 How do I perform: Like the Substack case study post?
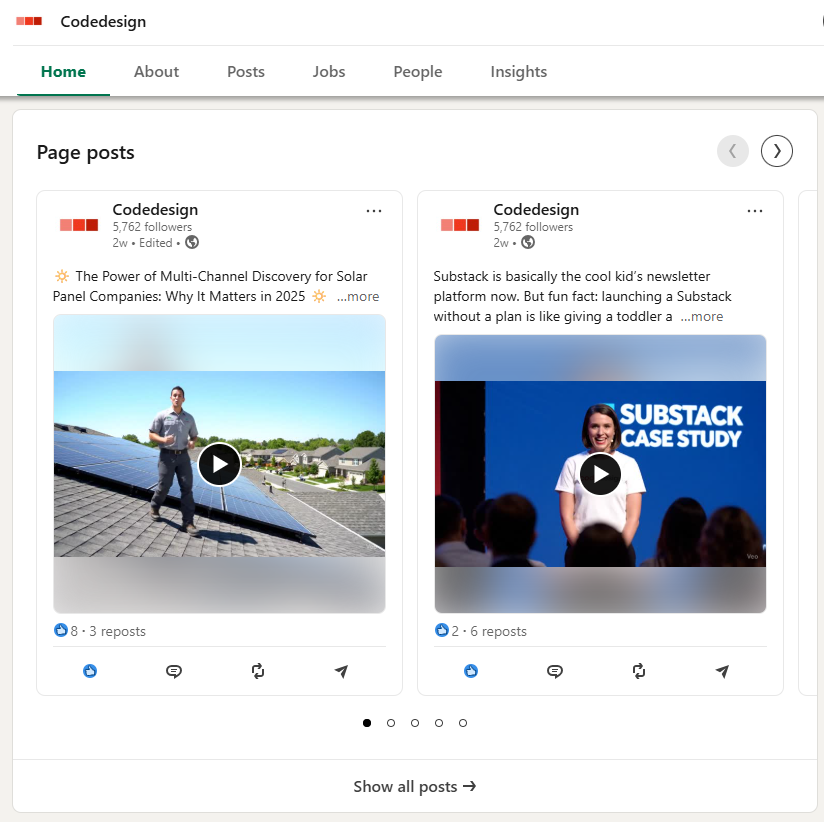click(x=471, y=671)
